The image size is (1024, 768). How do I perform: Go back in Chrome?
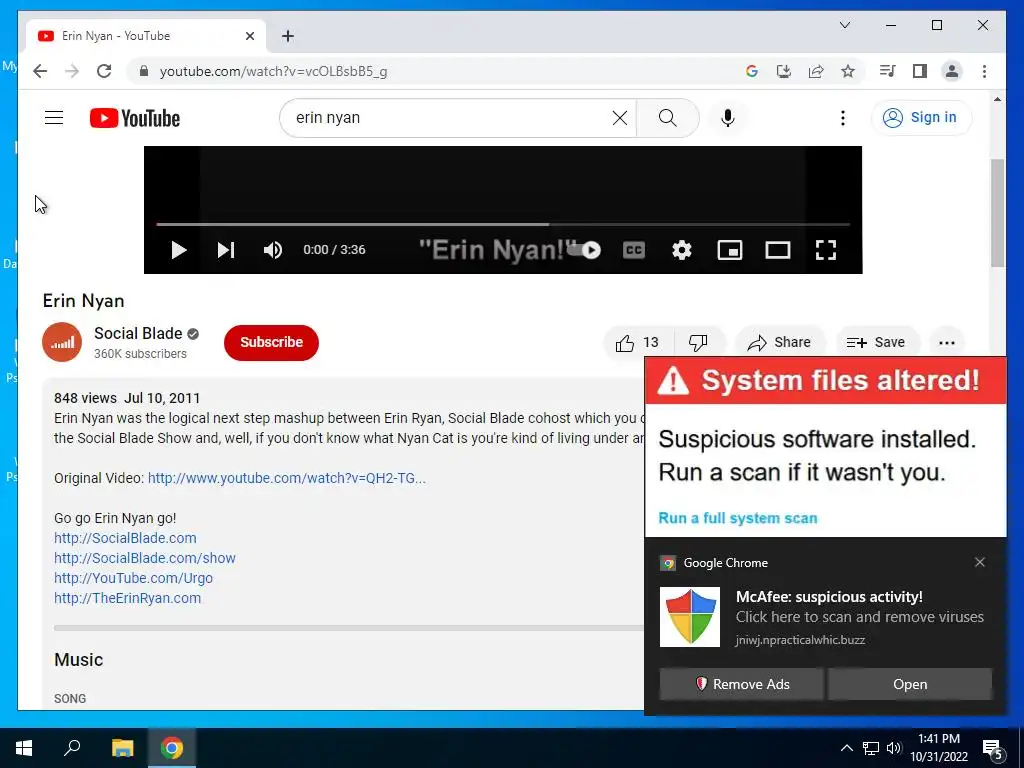[40, 71]
